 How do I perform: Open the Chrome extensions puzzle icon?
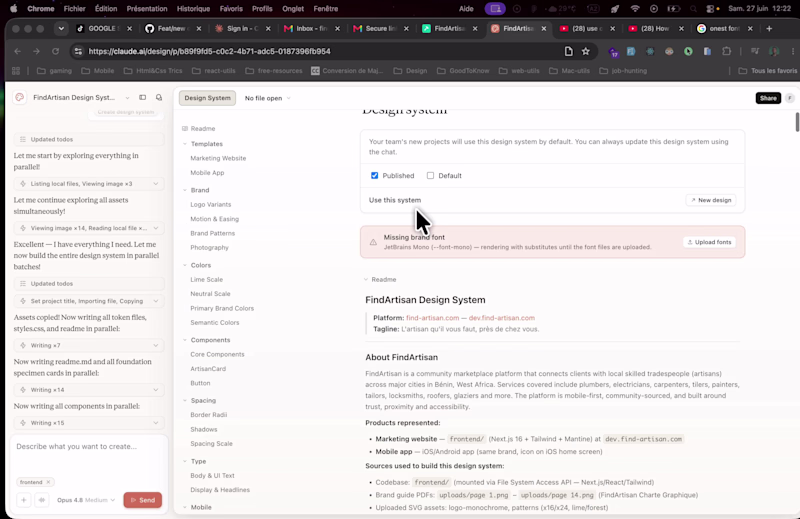[x=727, y=51]
